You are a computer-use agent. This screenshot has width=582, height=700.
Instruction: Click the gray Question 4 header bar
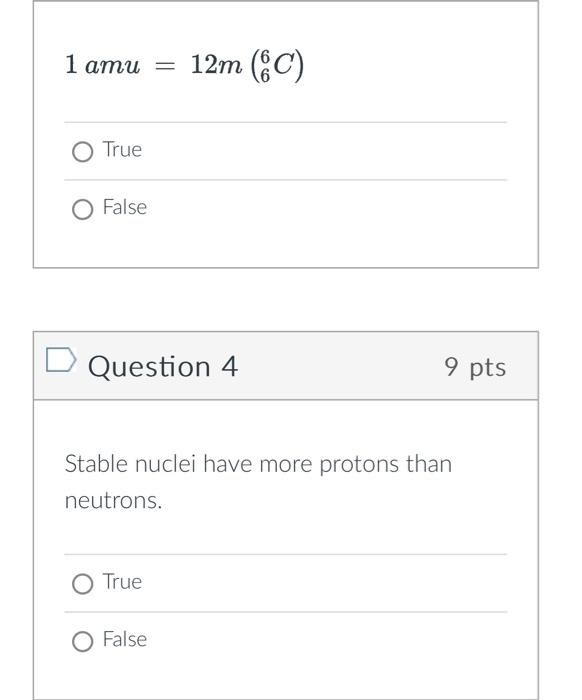pyautogui.click(x=286, y=366)
